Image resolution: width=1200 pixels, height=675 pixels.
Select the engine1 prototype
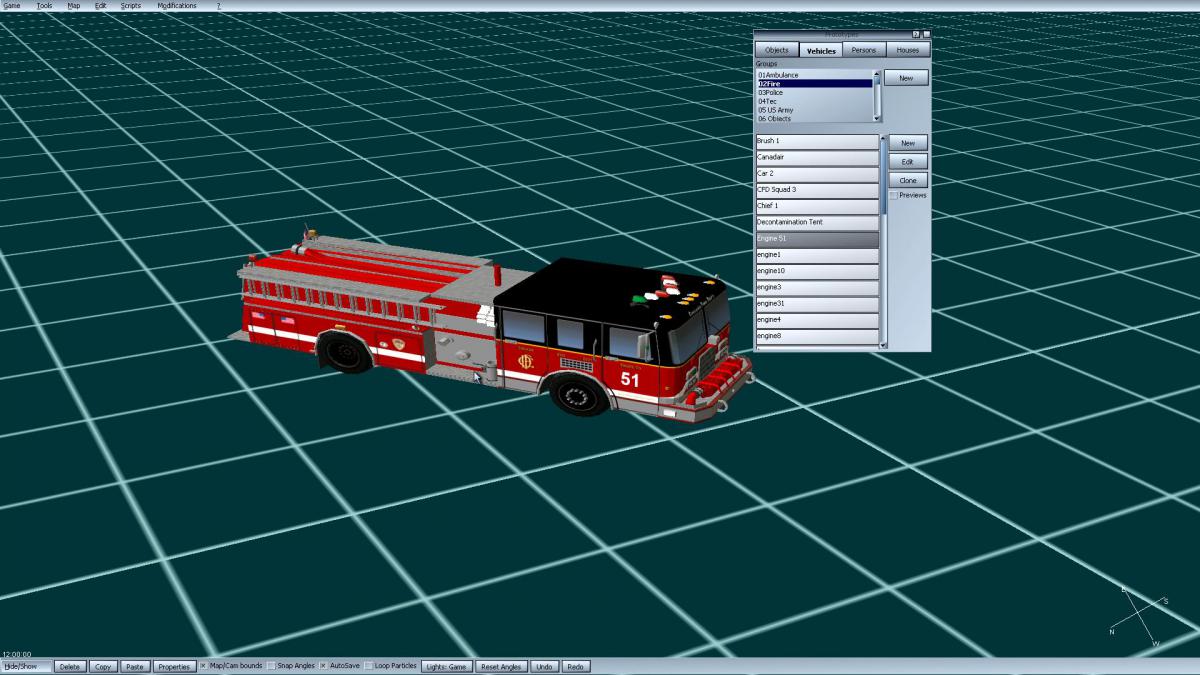click(817, 255)
